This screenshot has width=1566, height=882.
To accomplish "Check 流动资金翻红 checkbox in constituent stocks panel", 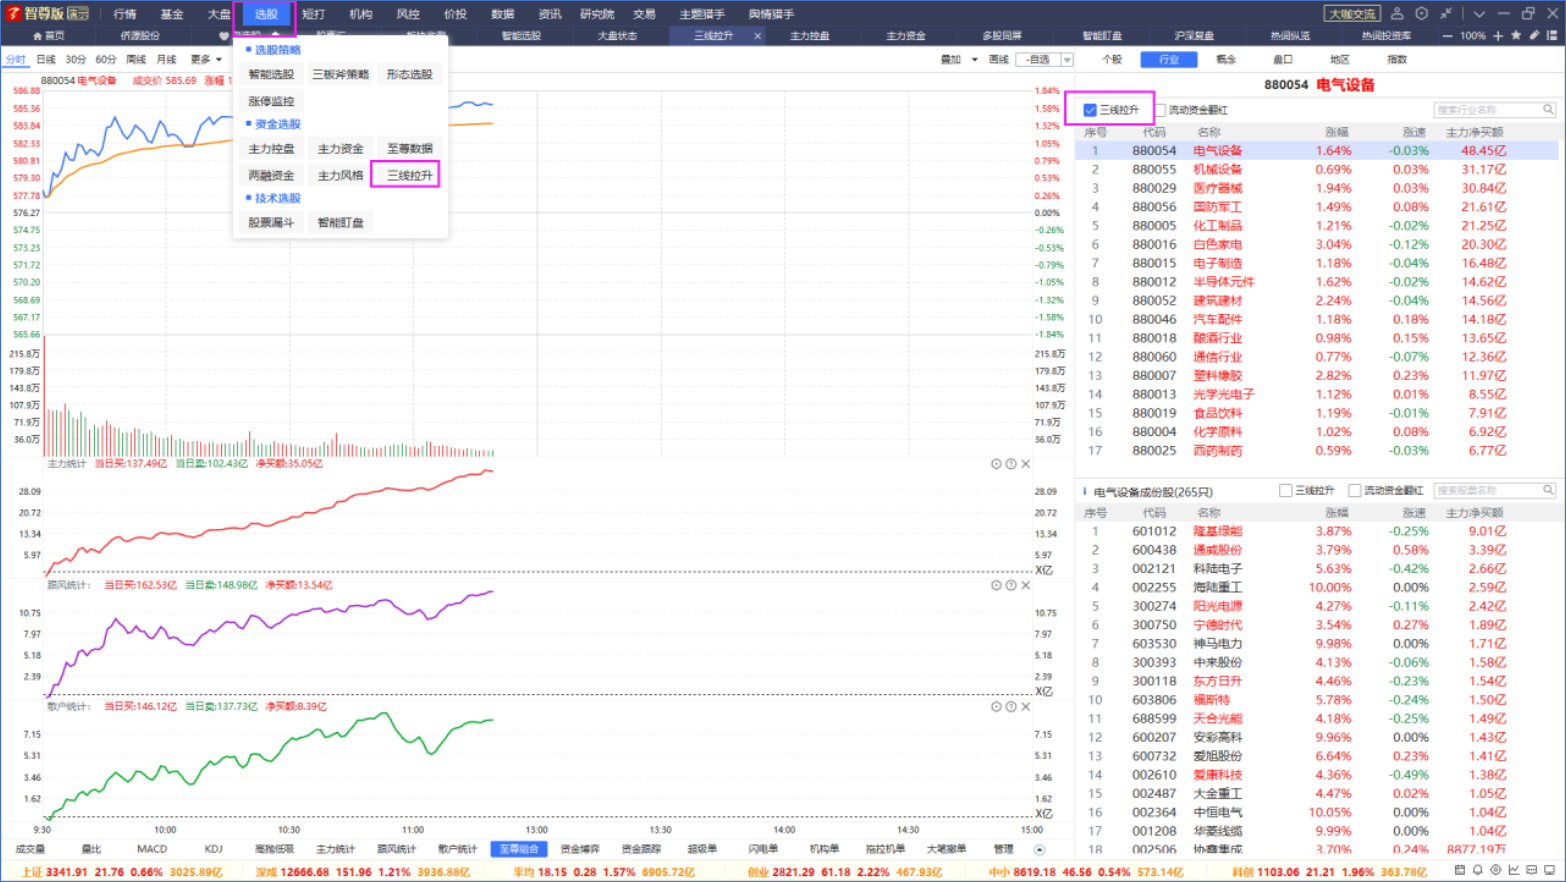I will [1355, 490].
